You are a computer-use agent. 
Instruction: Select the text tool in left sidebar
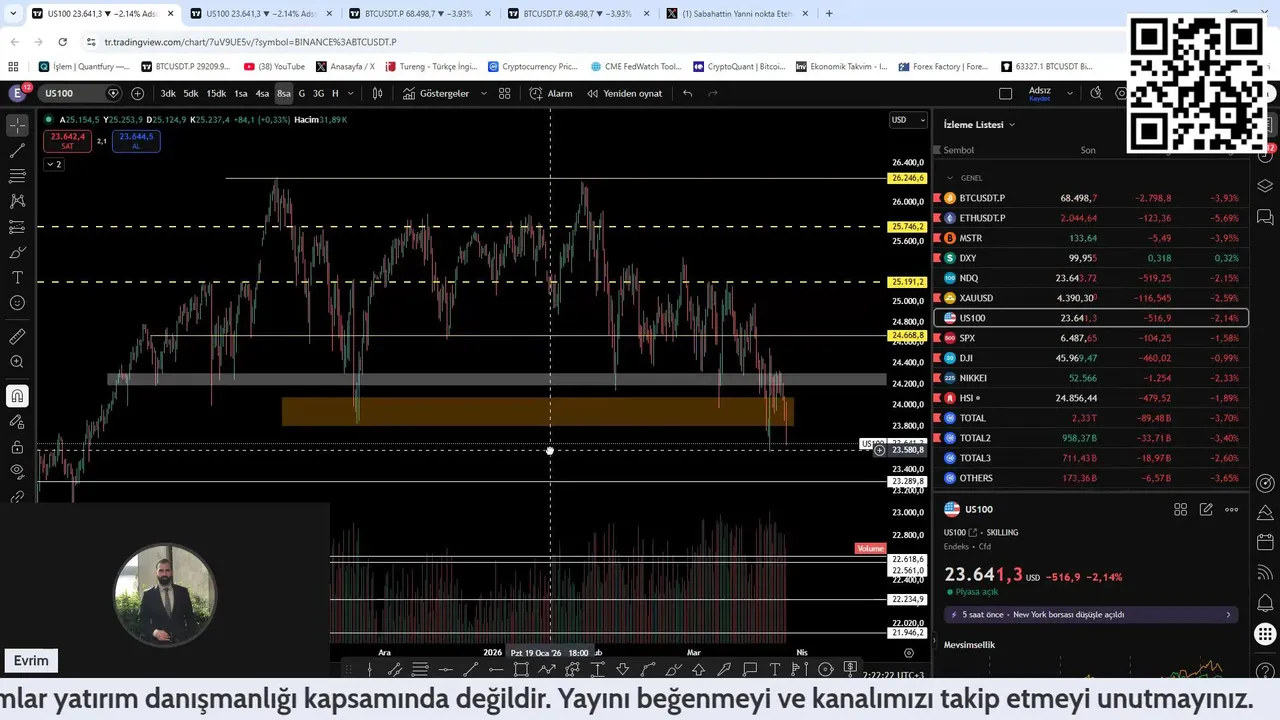17,277
